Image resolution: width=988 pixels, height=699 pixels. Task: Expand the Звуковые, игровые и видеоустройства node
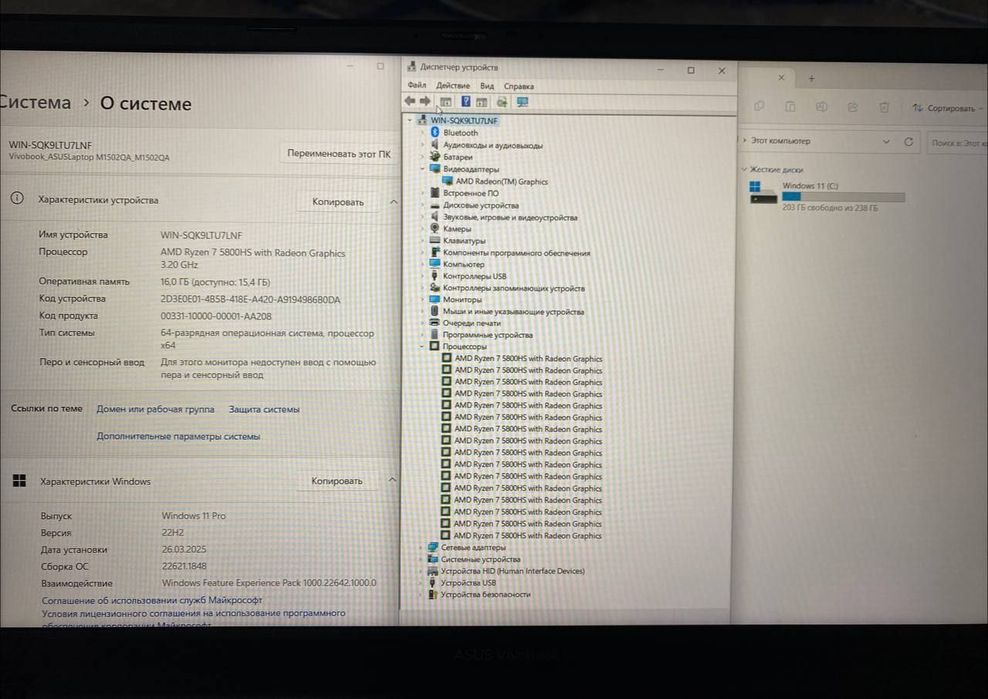coord(423,217)
